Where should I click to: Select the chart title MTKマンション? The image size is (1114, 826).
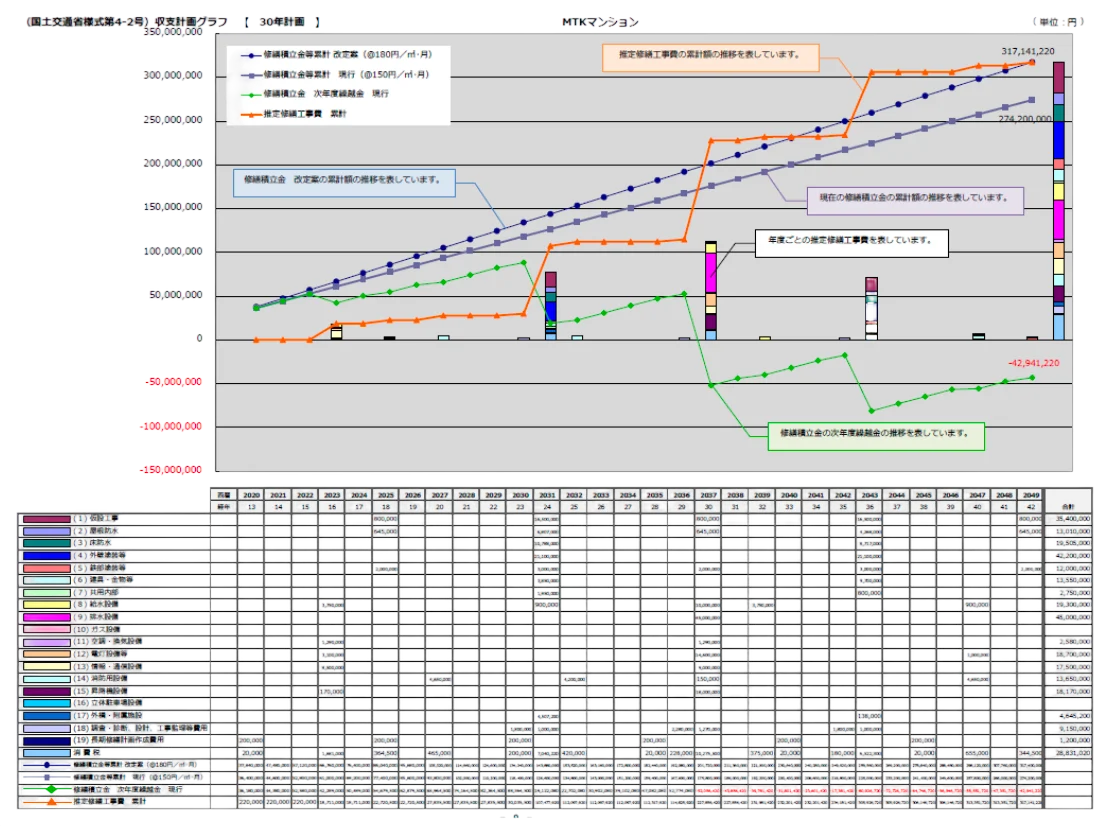[x=600, y=22]
